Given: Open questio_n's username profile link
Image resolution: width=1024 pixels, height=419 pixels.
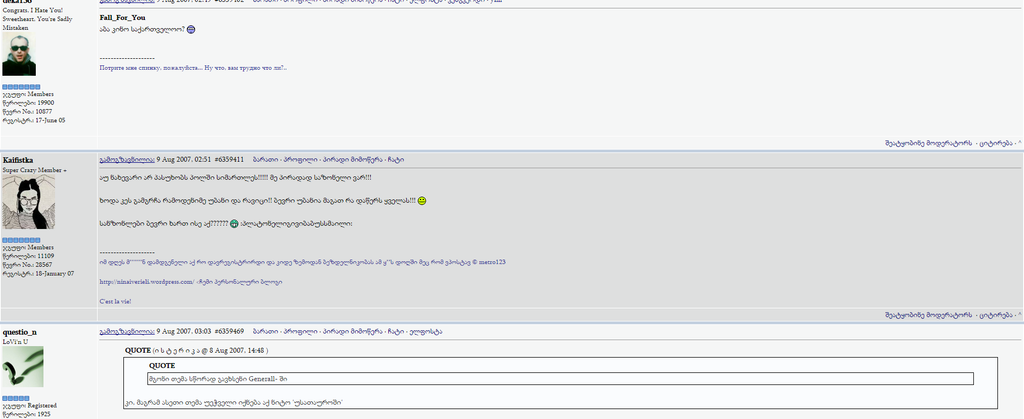Looking at the screenshot, I should pyautogui.click(x=20, y=332).
